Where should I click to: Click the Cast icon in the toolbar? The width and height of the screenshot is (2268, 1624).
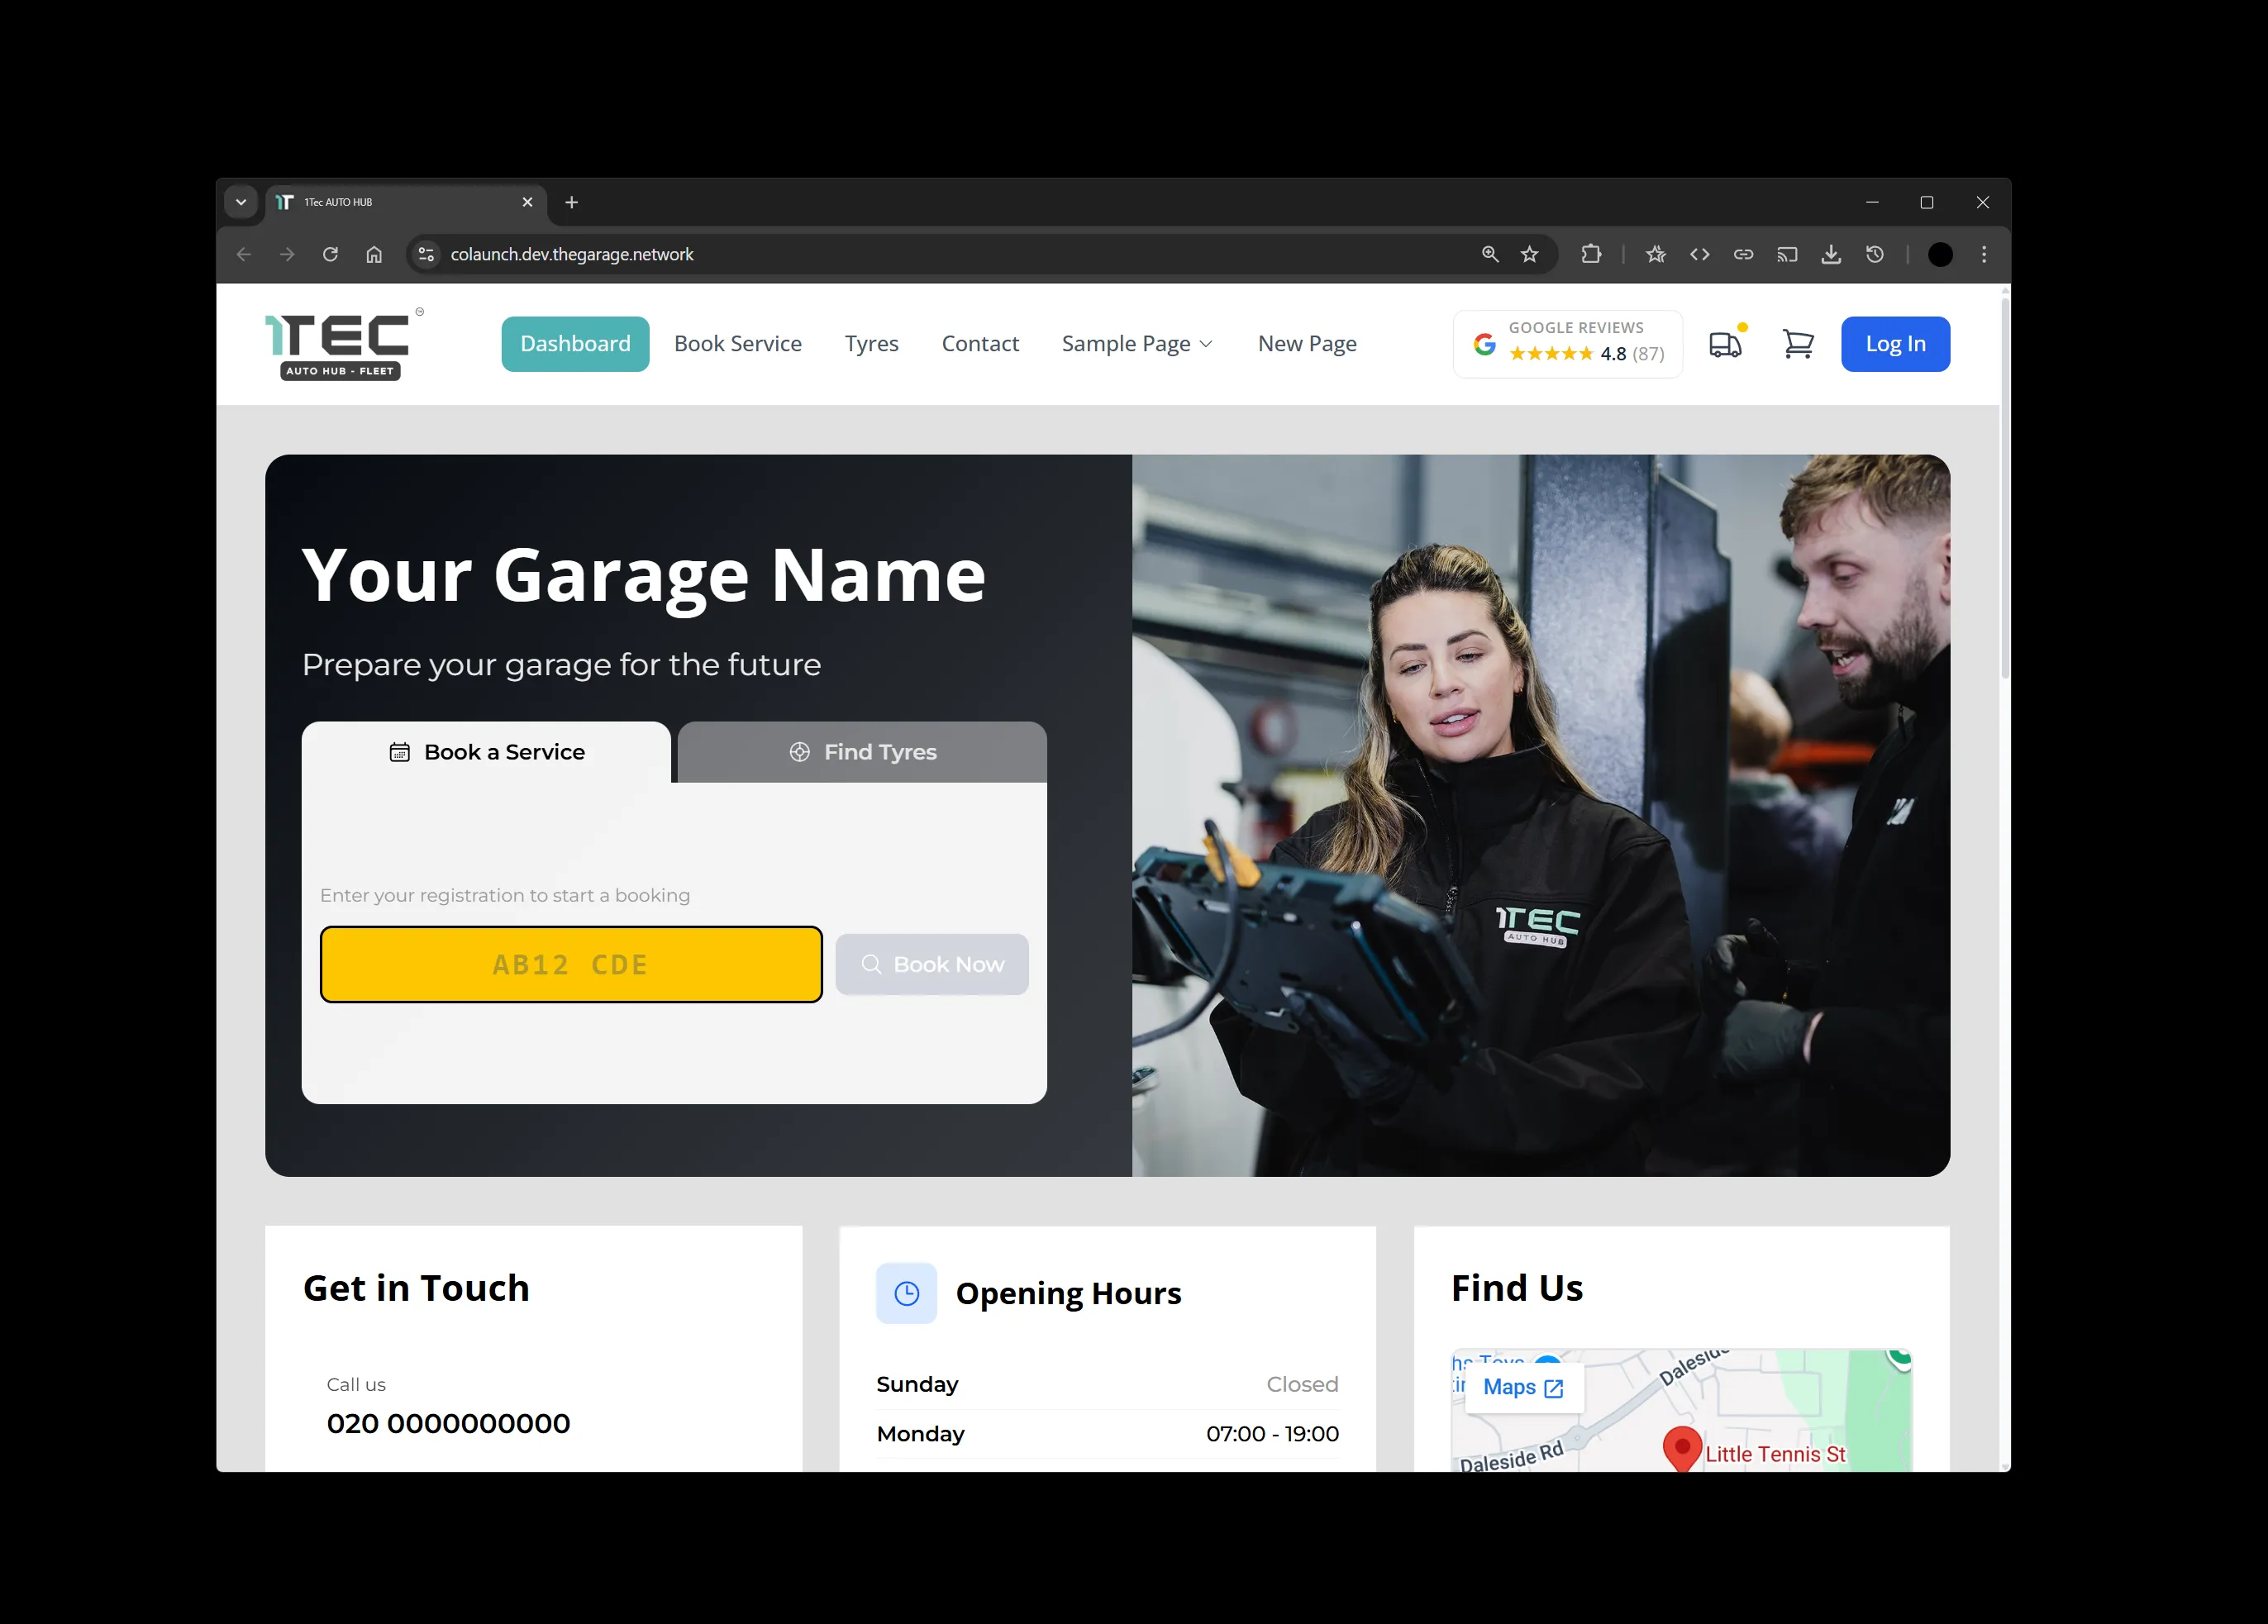coord(1788,254)
